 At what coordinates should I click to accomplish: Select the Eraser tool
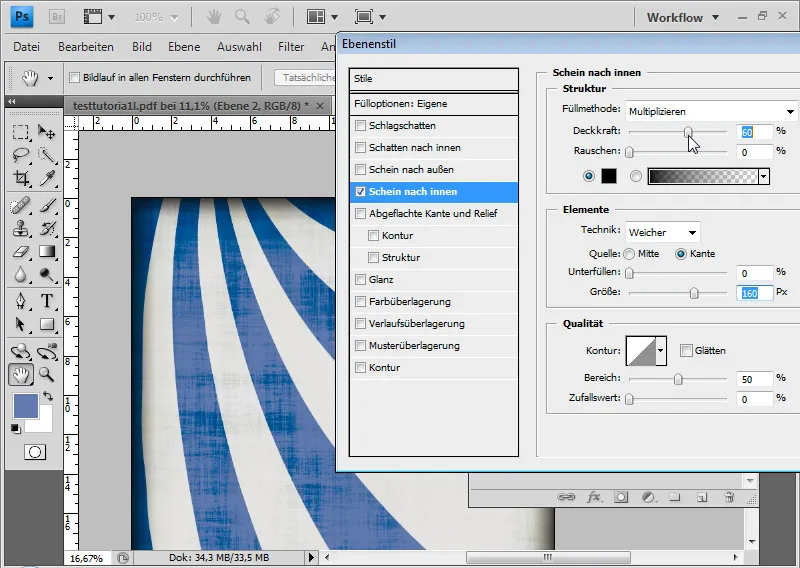pos(20,252)
